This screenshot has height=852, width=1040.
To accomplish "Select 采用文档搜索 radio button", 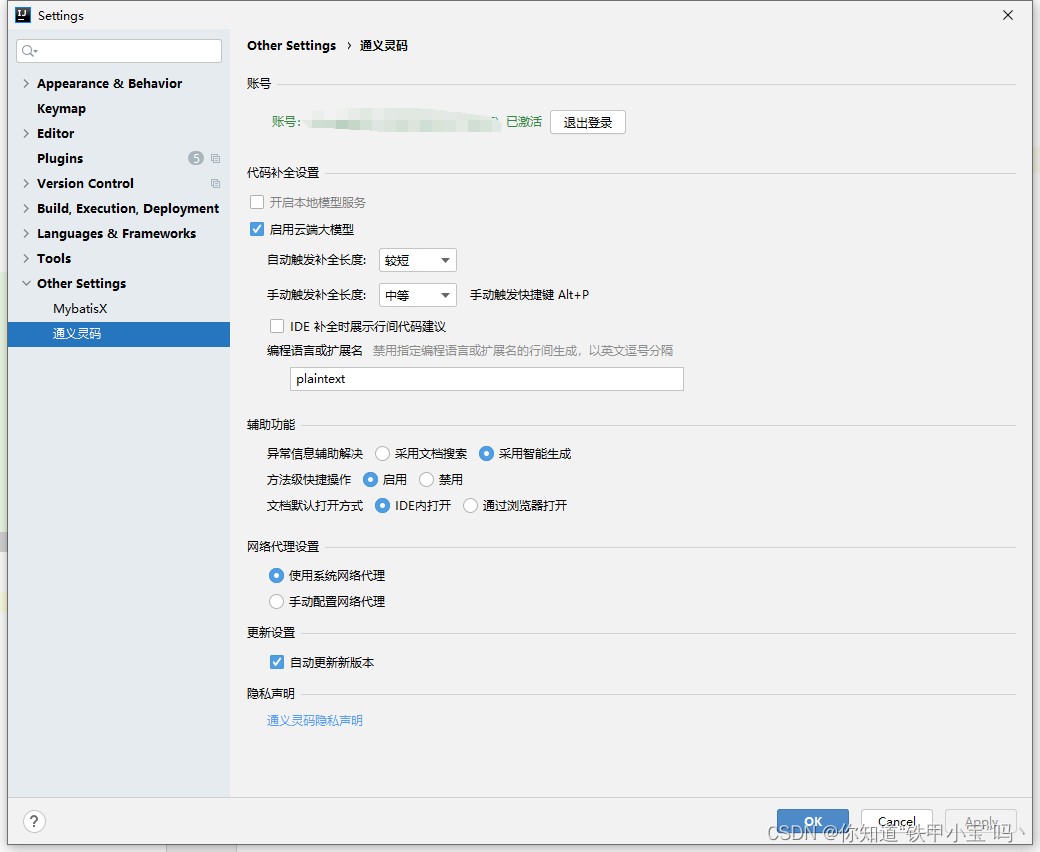I will click(382, 454).
